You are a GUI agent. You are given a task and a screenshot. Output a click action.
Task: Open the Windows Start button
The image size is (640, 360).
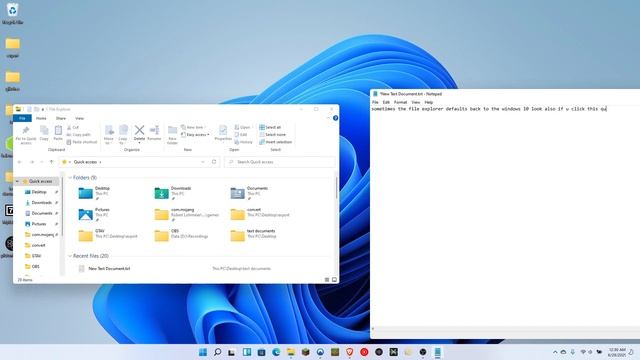pyautogui.click(x=203, y=352)
